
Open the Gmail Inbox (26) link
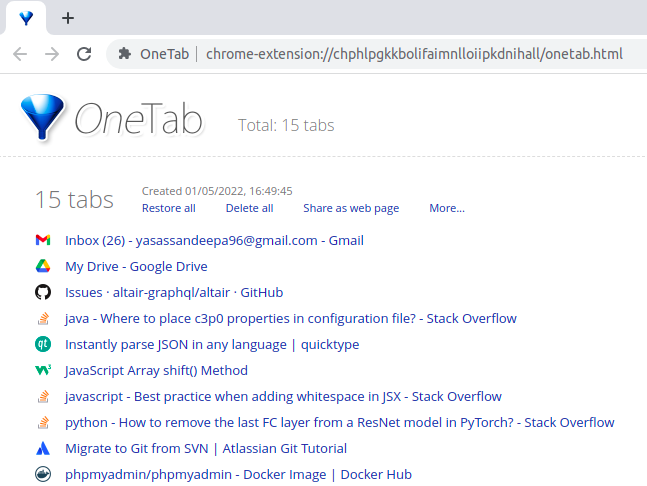click(x=214, y=241)
